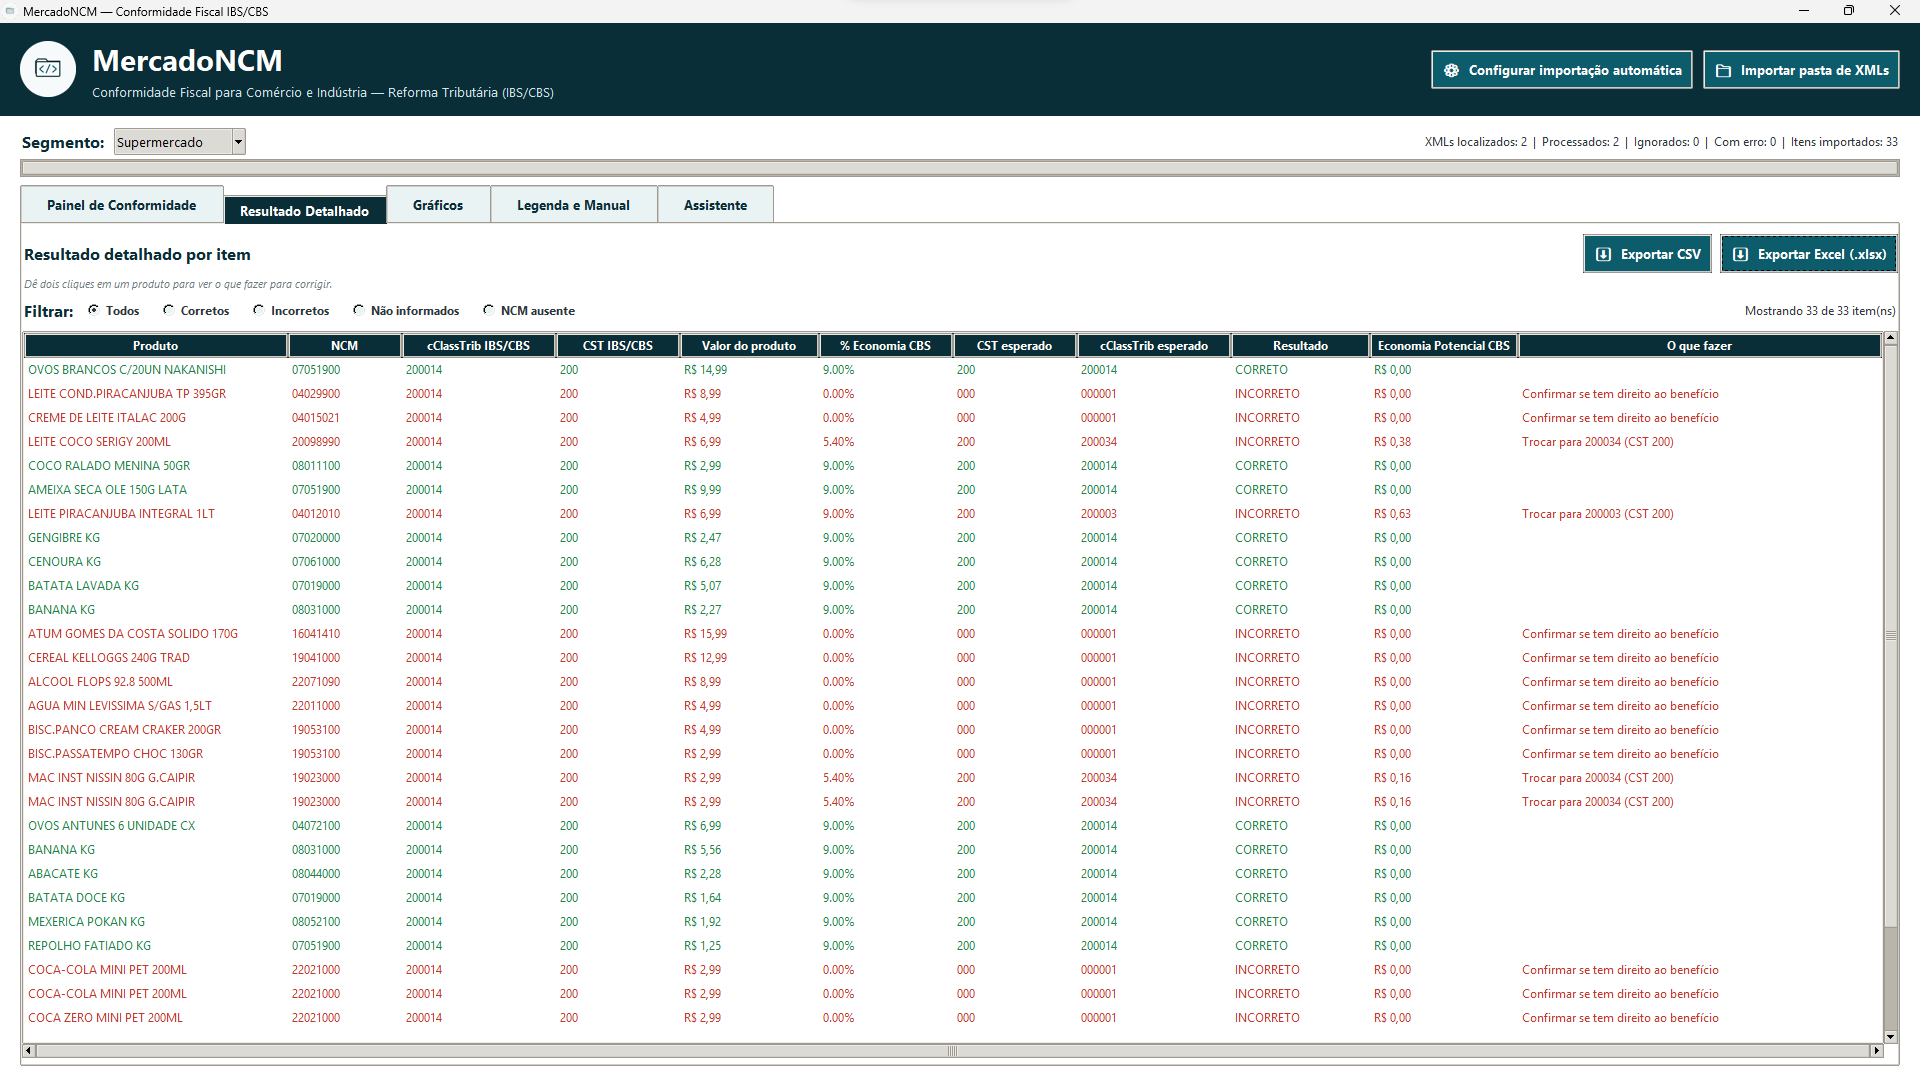Export results with Exportar Excel (.xlsx)
The image size is (1920, 1080).
point(1808,254)
